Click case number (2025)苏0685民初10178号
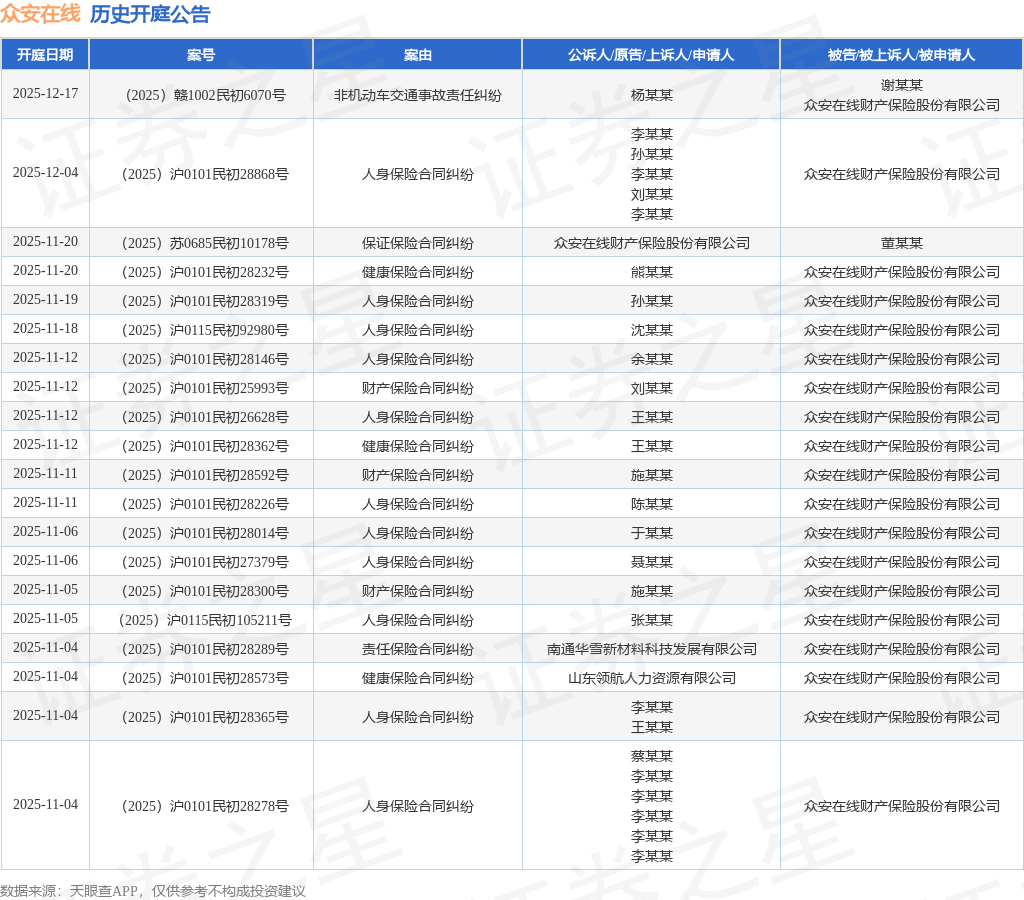 [x=201, y=243]
